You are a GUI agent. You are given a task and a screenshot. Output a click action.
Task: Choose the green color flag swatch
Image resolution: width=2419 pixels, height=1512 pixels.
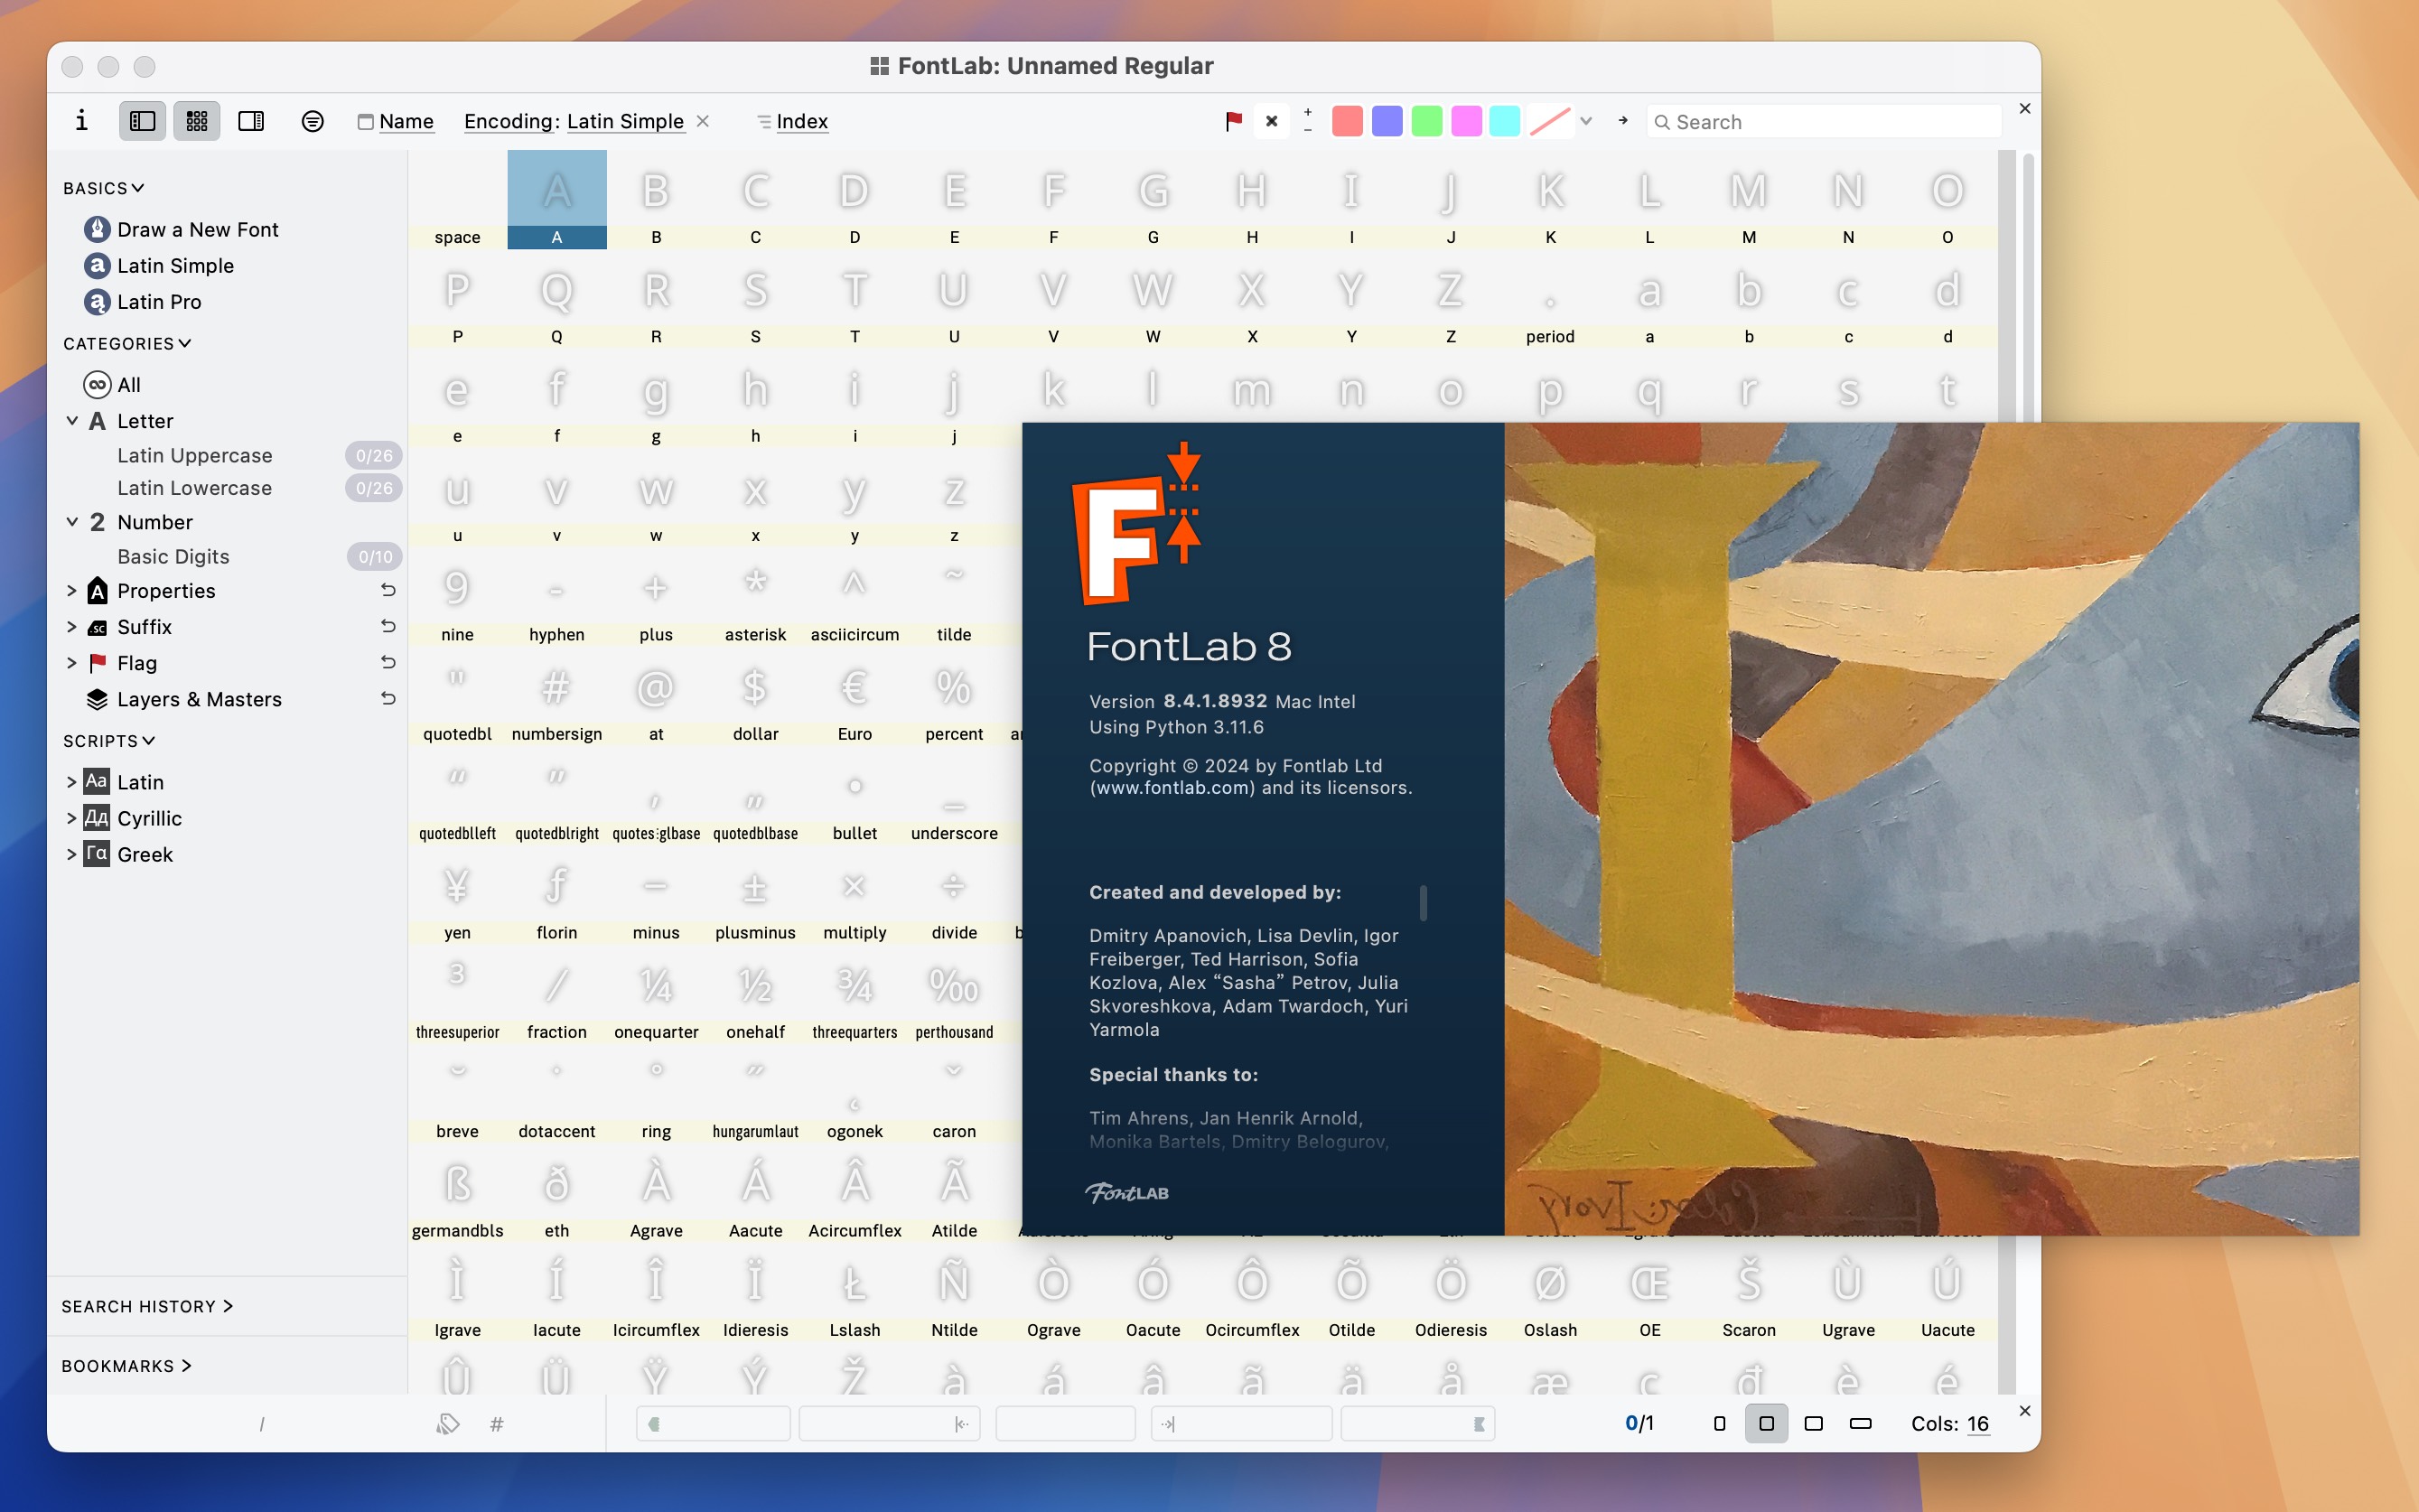click(x=1426, y=121)
